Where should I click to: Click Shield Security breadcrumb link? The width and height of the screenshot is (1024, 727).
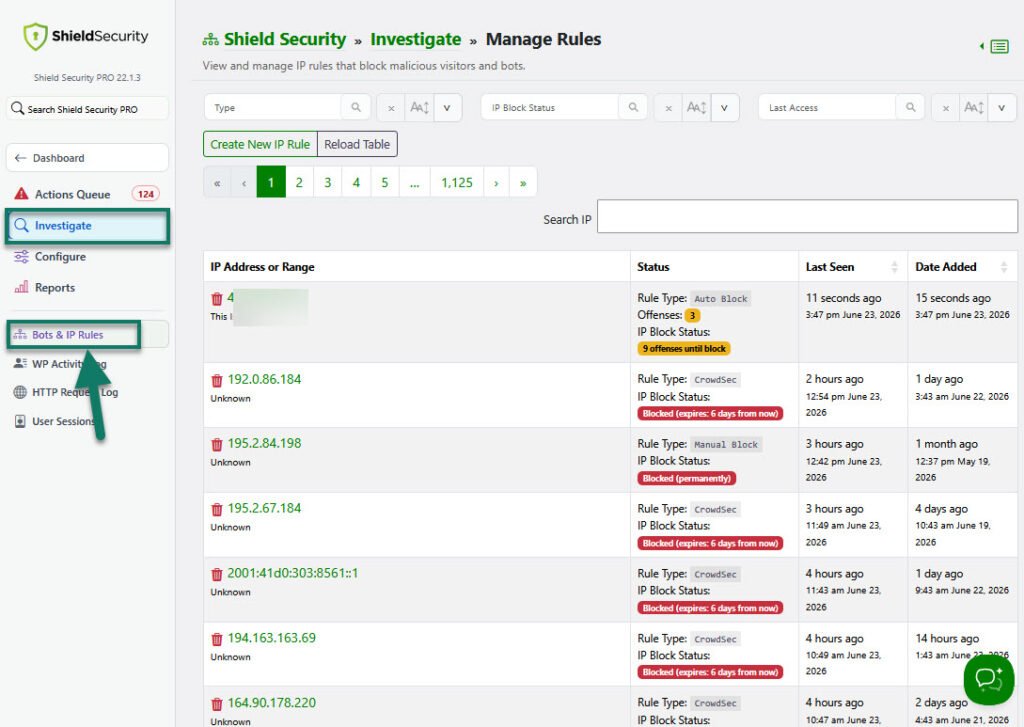[x=285, y=39]
